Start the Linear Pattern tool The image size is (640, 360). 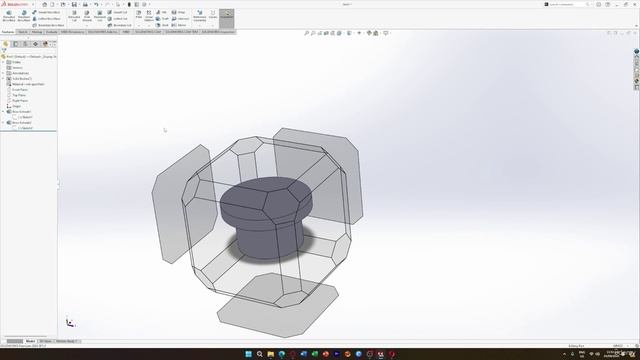[149, 16]
